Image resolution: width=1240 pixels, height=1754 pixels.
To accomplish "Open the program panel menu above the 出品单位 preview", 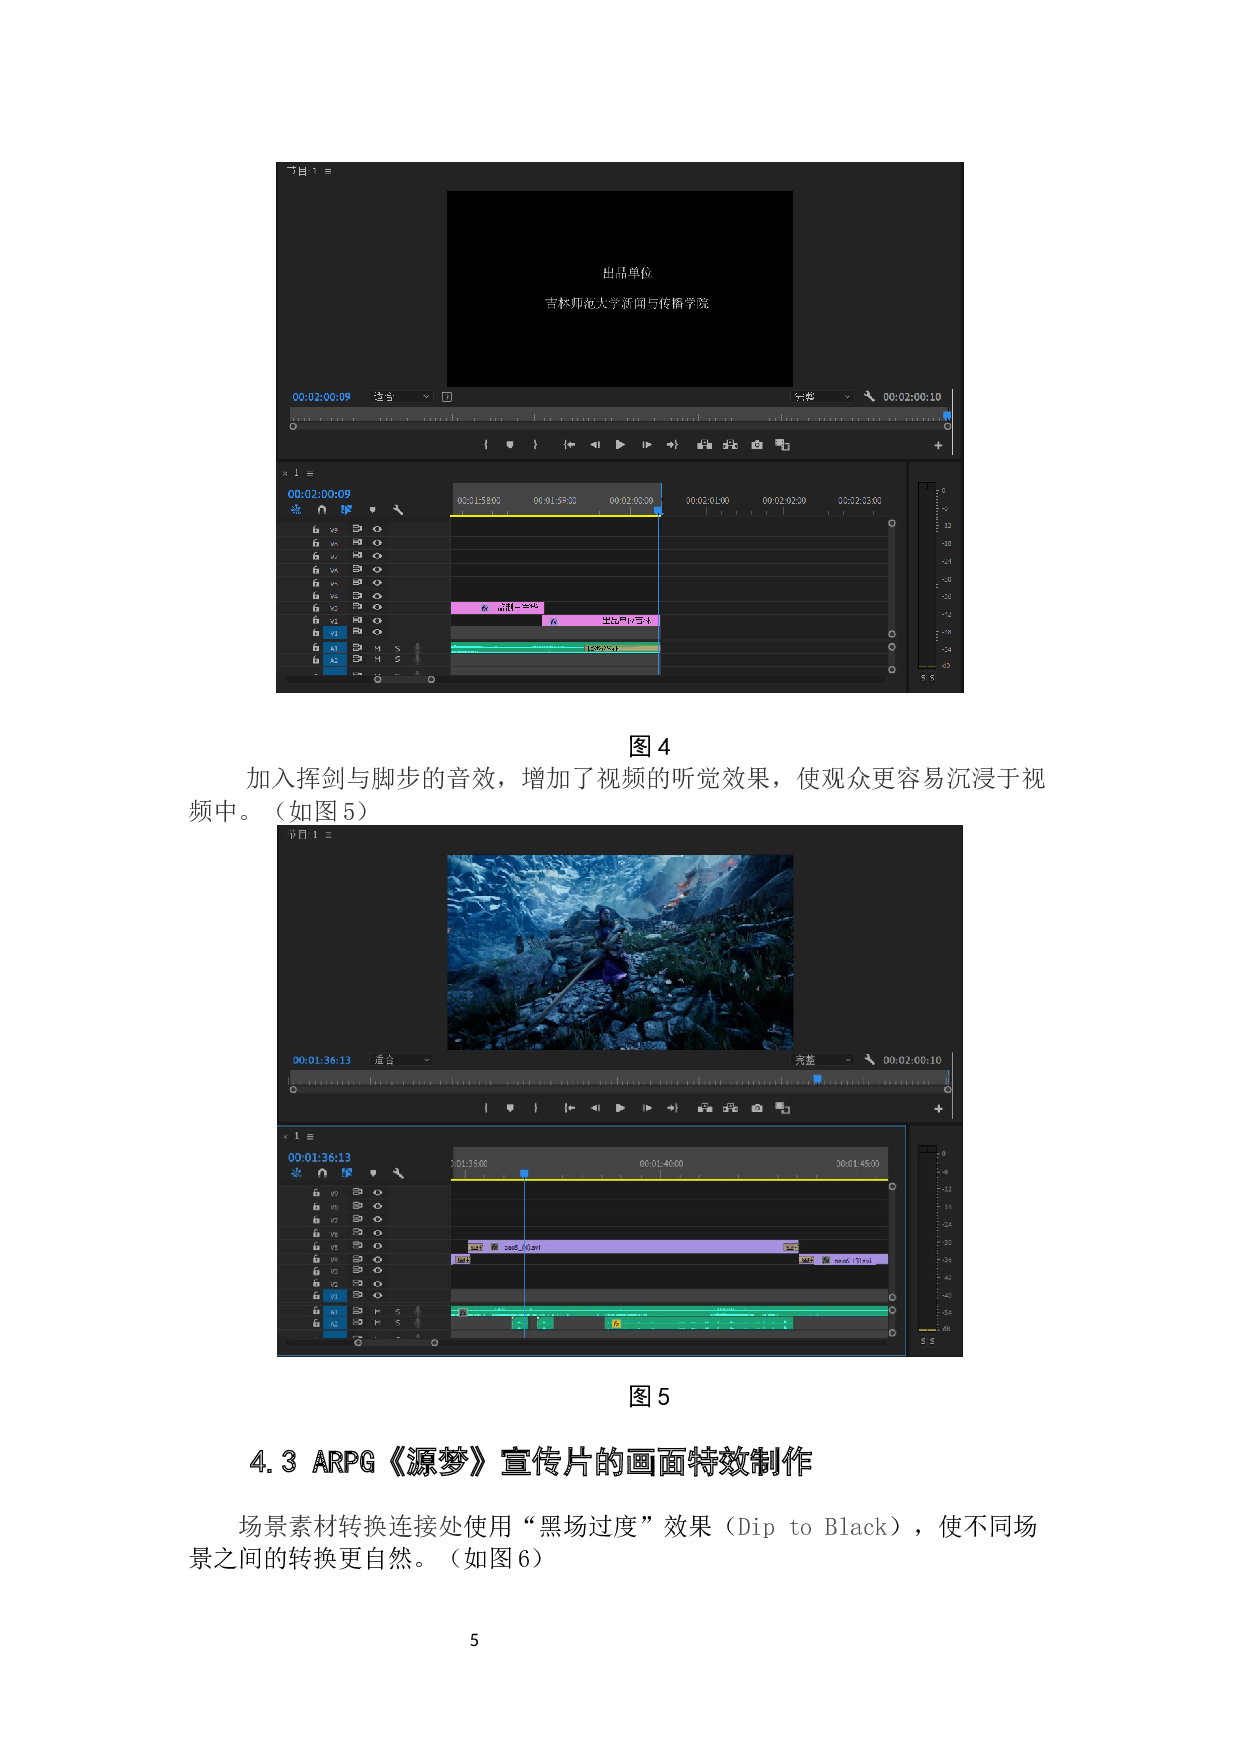I will tap(328, 171).
